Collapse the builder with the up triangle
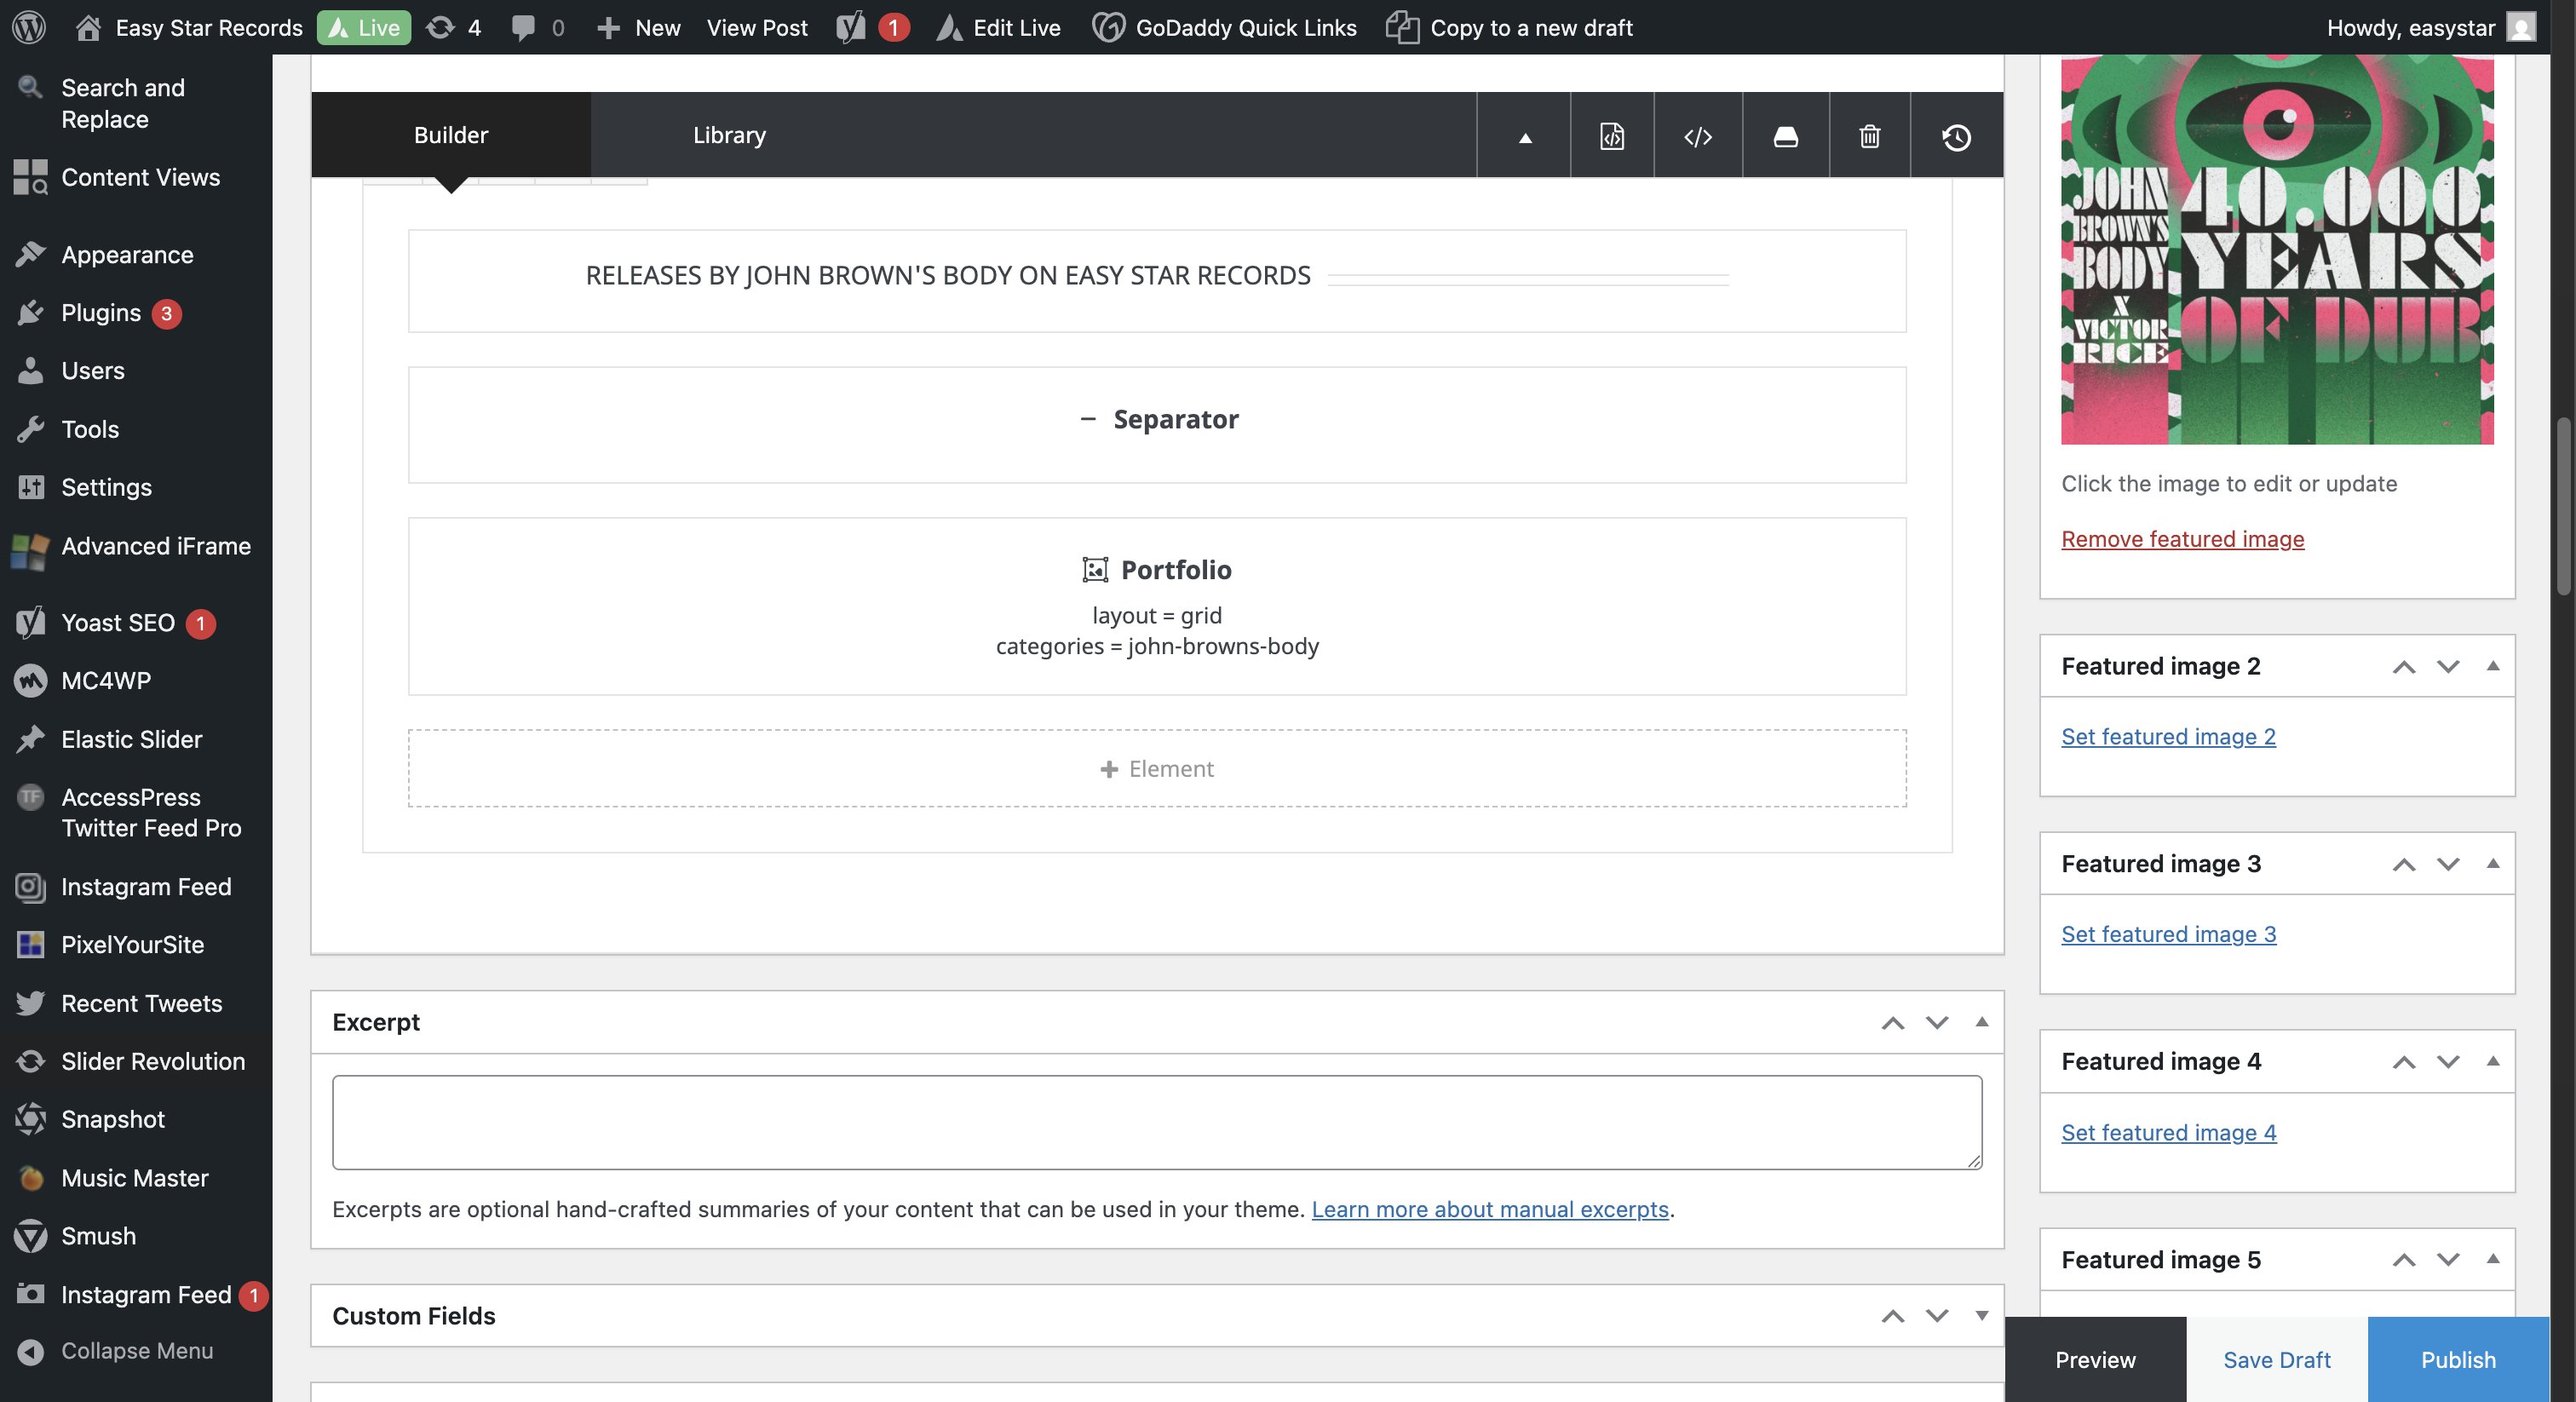This screenshot has width=2576, height=1402. [1525, 137]
